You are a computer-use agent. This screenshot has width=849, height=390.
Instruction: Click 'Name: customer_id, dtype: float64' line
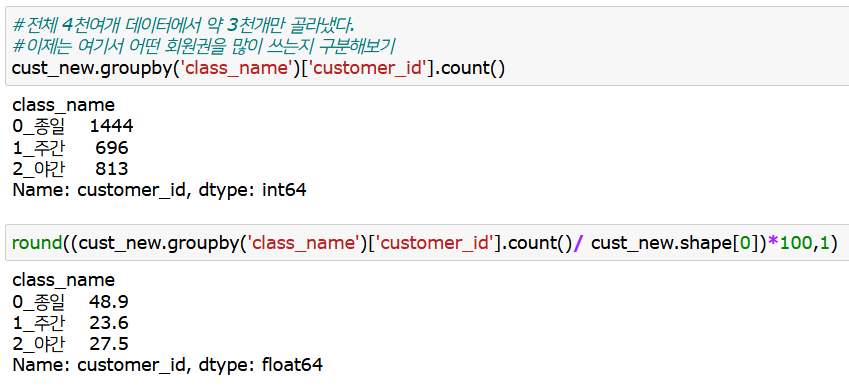click(167, 365)
